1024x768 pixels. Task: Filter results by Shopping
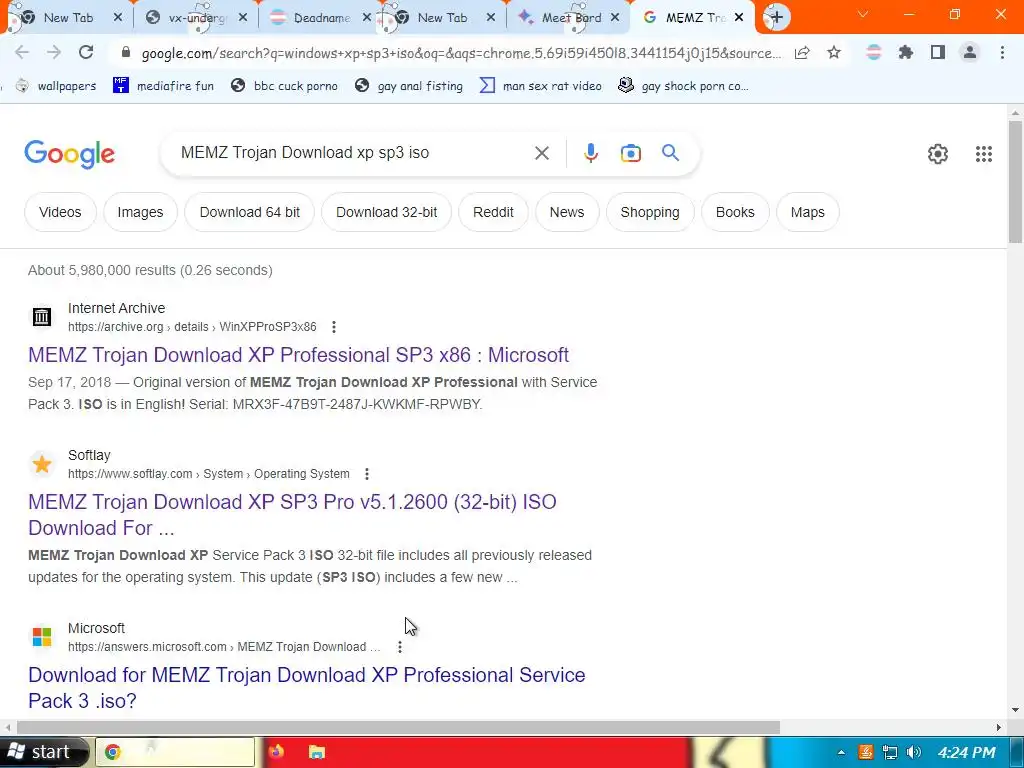(x=650, y=212)
